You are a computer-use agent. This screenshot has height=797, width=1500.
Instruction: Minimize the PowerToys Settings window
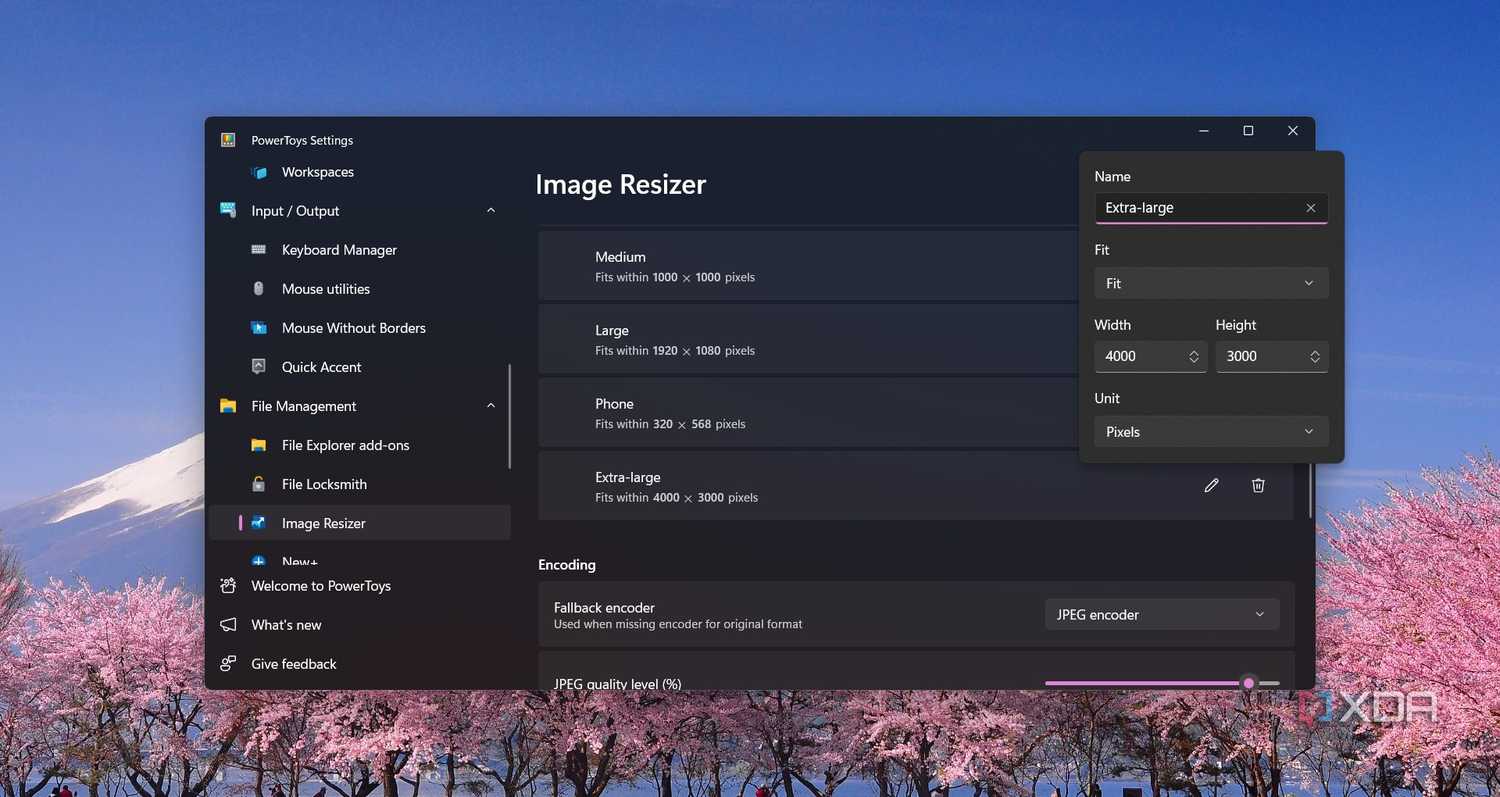click(1204, 131)
